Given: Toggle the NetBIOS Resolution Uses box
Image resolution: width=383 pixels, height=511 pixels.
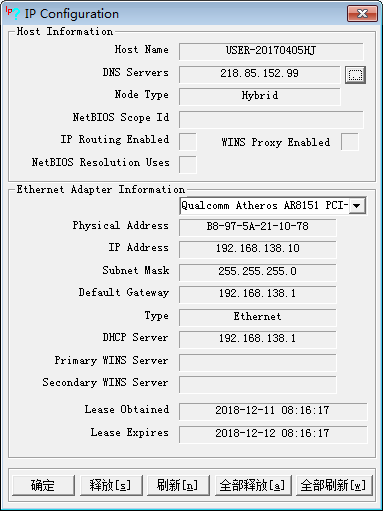Looking at the screenshot, I should coord(188,165).
